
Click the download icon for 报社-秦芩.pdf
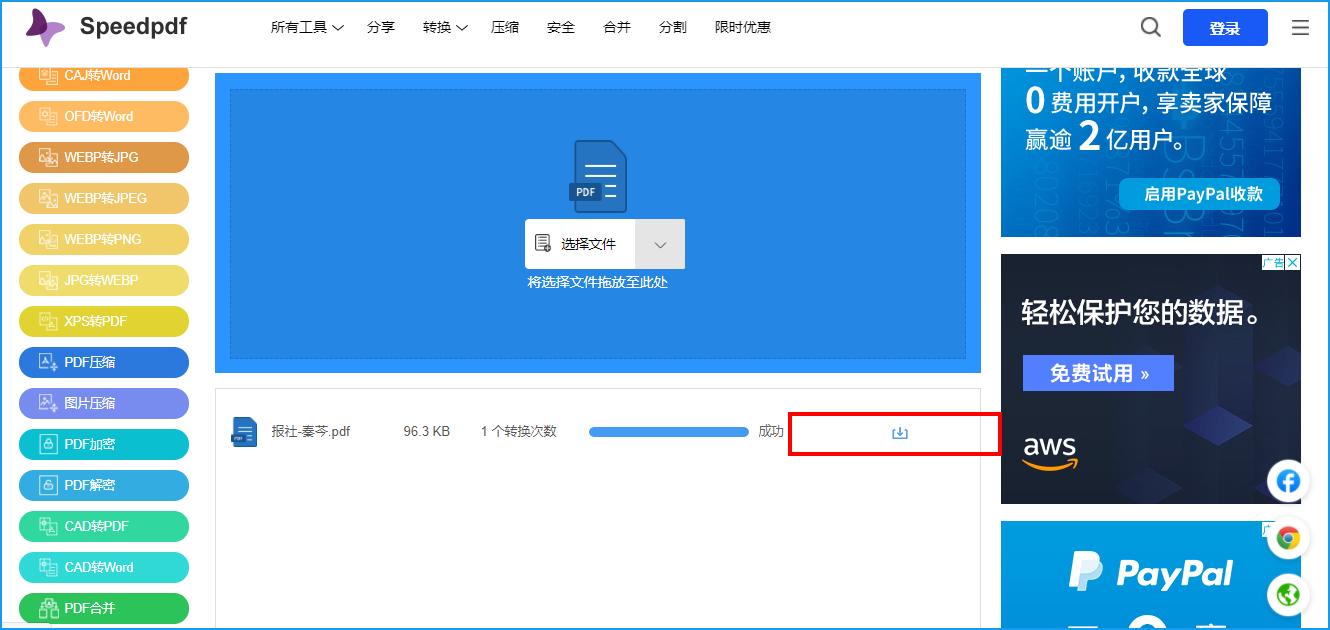tap(898, 431)
